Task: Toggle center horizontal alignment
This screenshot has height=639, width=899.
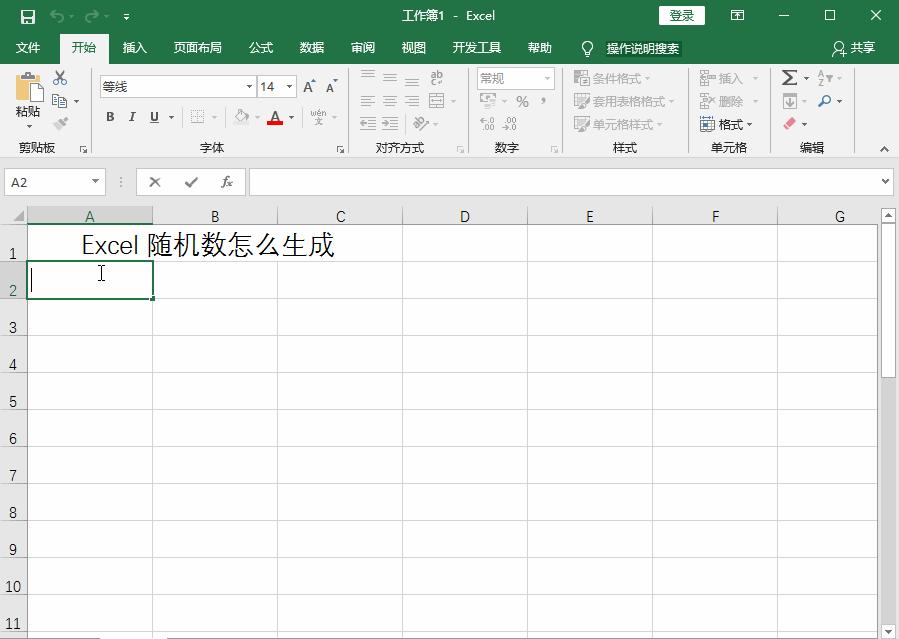Action: (390, 101)
